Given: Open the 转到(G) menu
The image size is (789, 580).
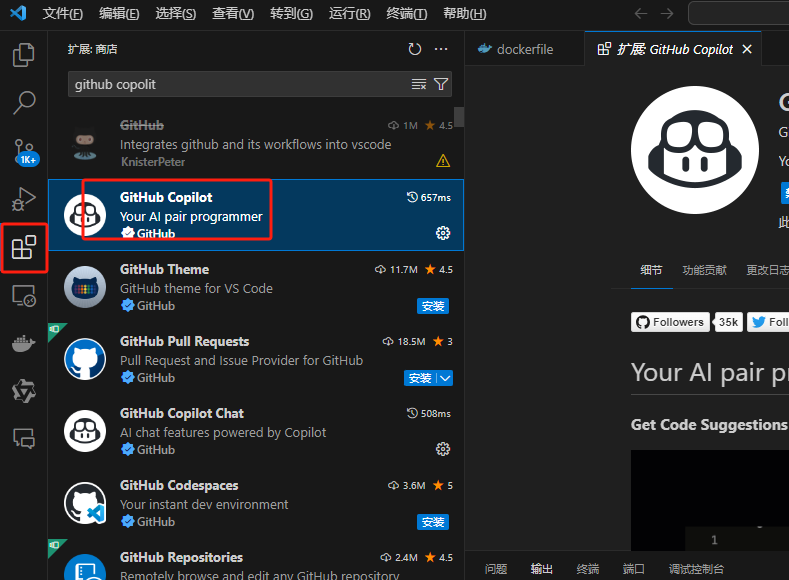Looking at the screenshot, I should pos(291,14).
